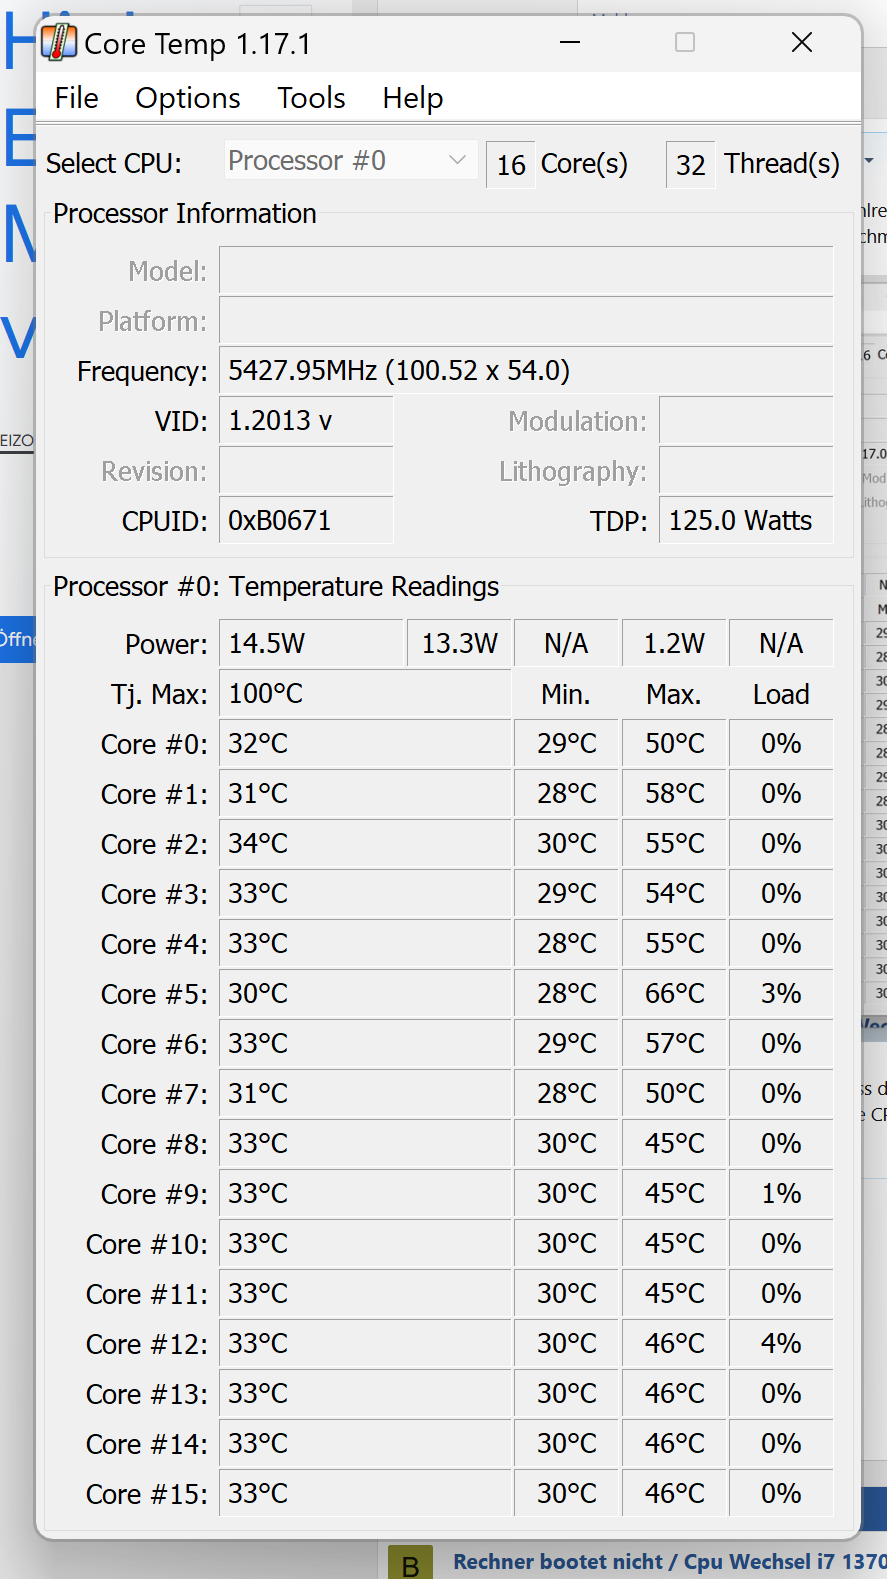Open 'Rechner bootet nicht' link in background page
Image resolution: width=887 pixels, height=1579 pixels.
pos(669,1561)
